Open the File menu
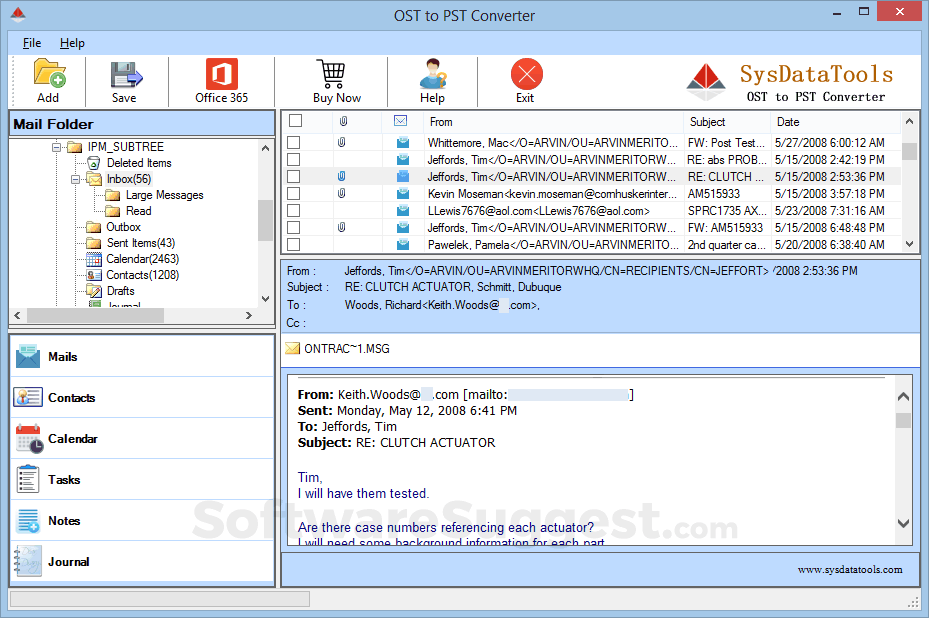 click(x=32, y=43)
